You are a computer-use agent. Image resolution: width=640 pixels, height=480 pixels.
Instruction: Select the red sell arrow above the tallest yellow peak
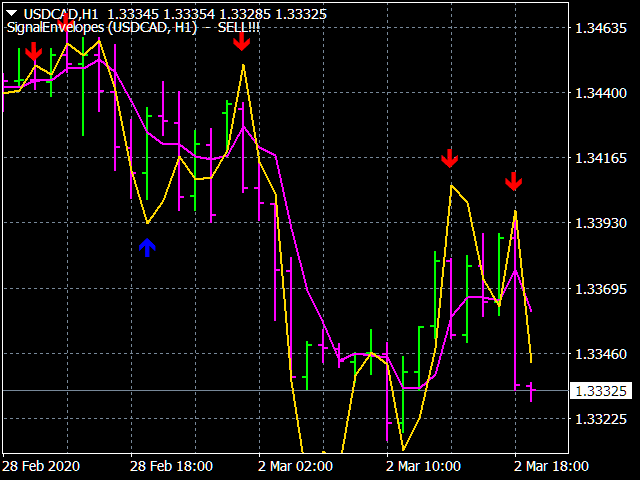tap(241, 40)
